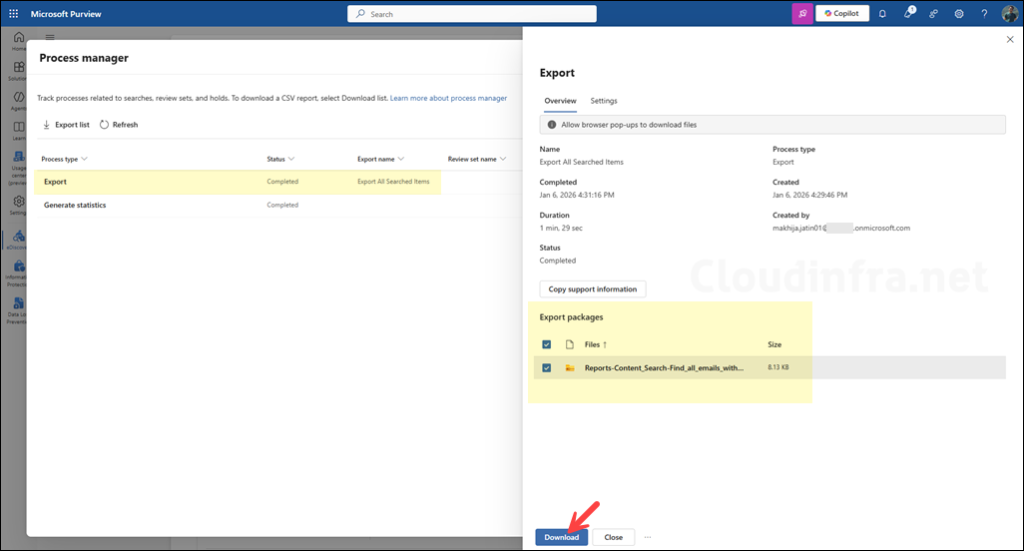
Task: Click Refresh in Process manager
Action: (119, 125)
